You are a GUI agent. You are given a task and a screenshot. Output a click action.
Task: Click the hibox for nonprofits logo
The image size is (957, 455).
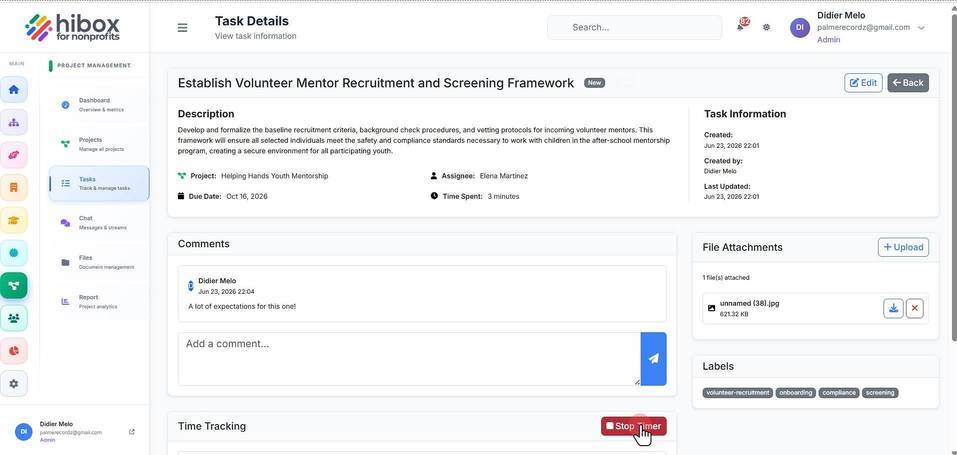click(72, 27)
